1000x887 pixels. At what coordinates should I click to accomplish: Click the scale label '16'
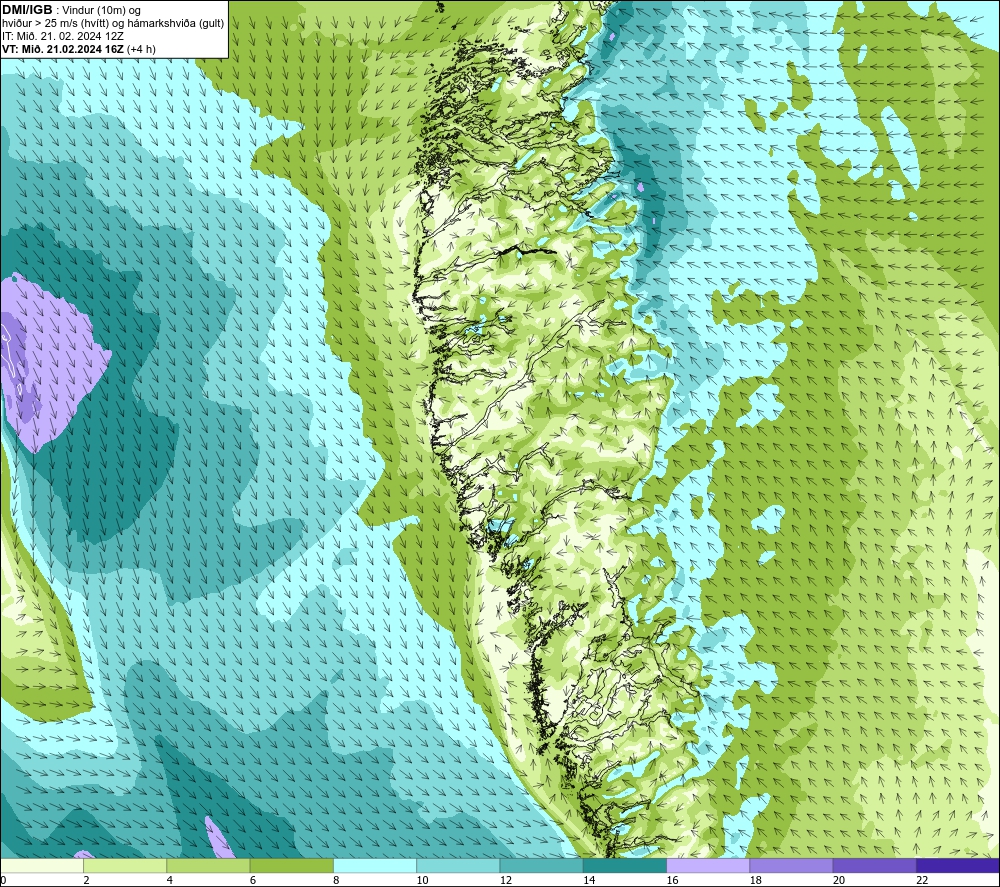672,880
